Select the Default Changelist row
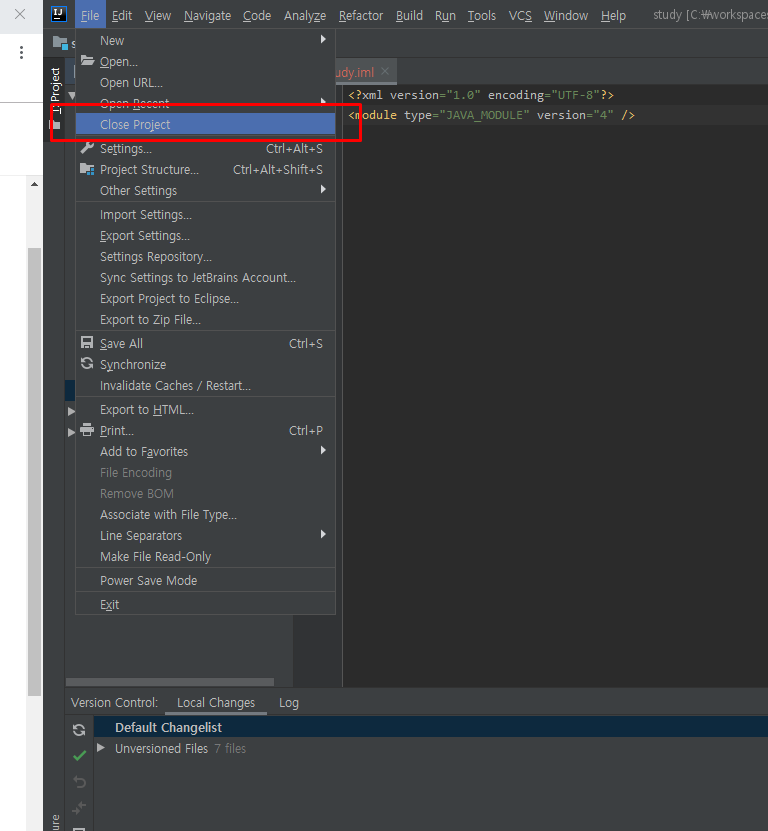This screenshot has height=831, width=768. click(430, 727)
